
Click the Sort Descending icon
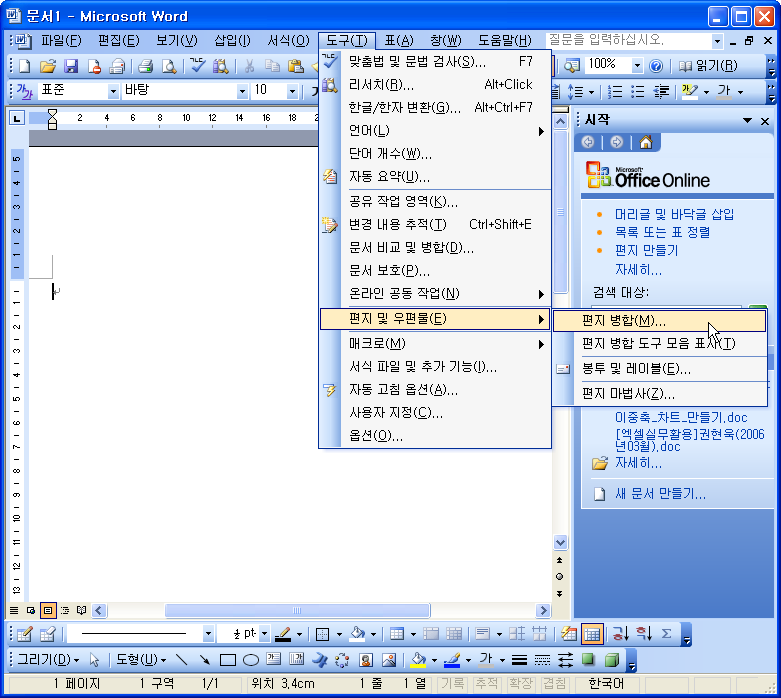point(643,634)
